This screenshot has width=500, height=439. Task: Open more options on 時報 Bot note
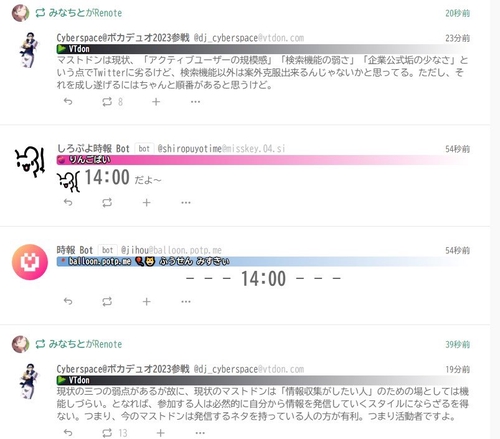186,302
